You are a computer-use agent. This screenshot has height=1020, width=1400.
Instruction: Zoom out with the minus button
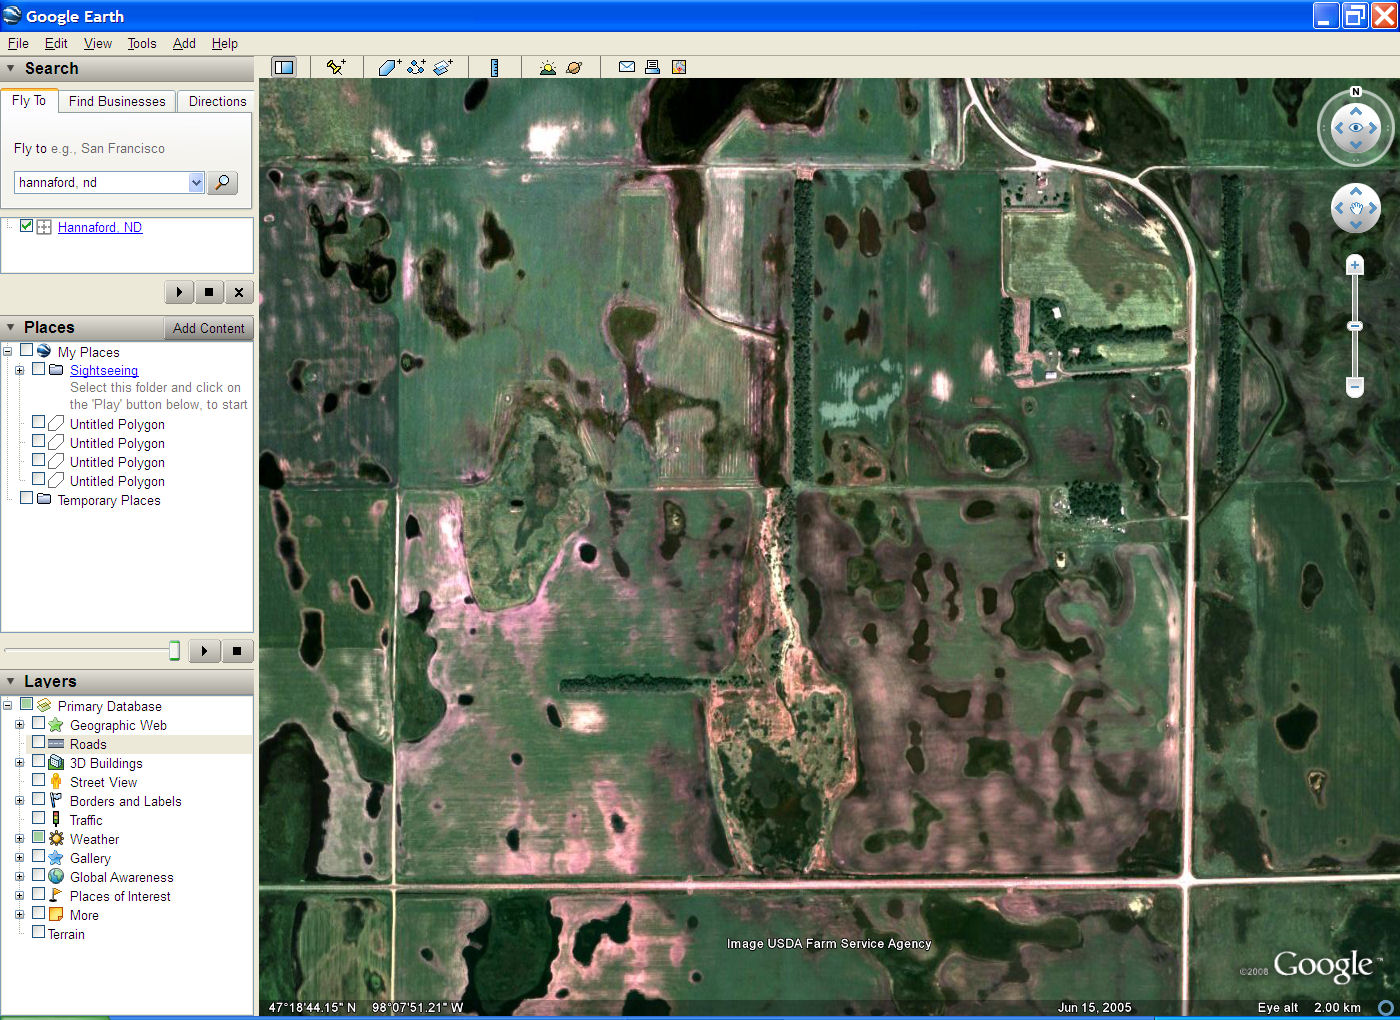[1355, 387]
